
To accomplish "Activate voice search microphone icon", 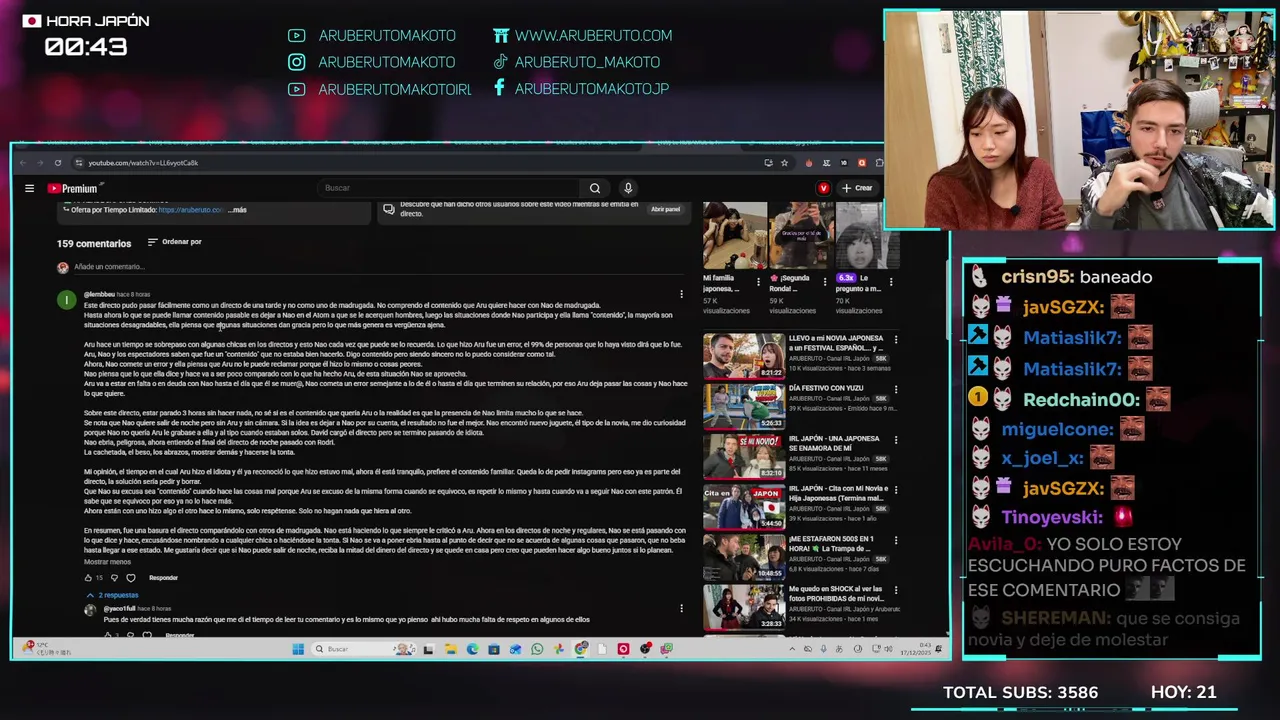I will [x=628, y=188].
